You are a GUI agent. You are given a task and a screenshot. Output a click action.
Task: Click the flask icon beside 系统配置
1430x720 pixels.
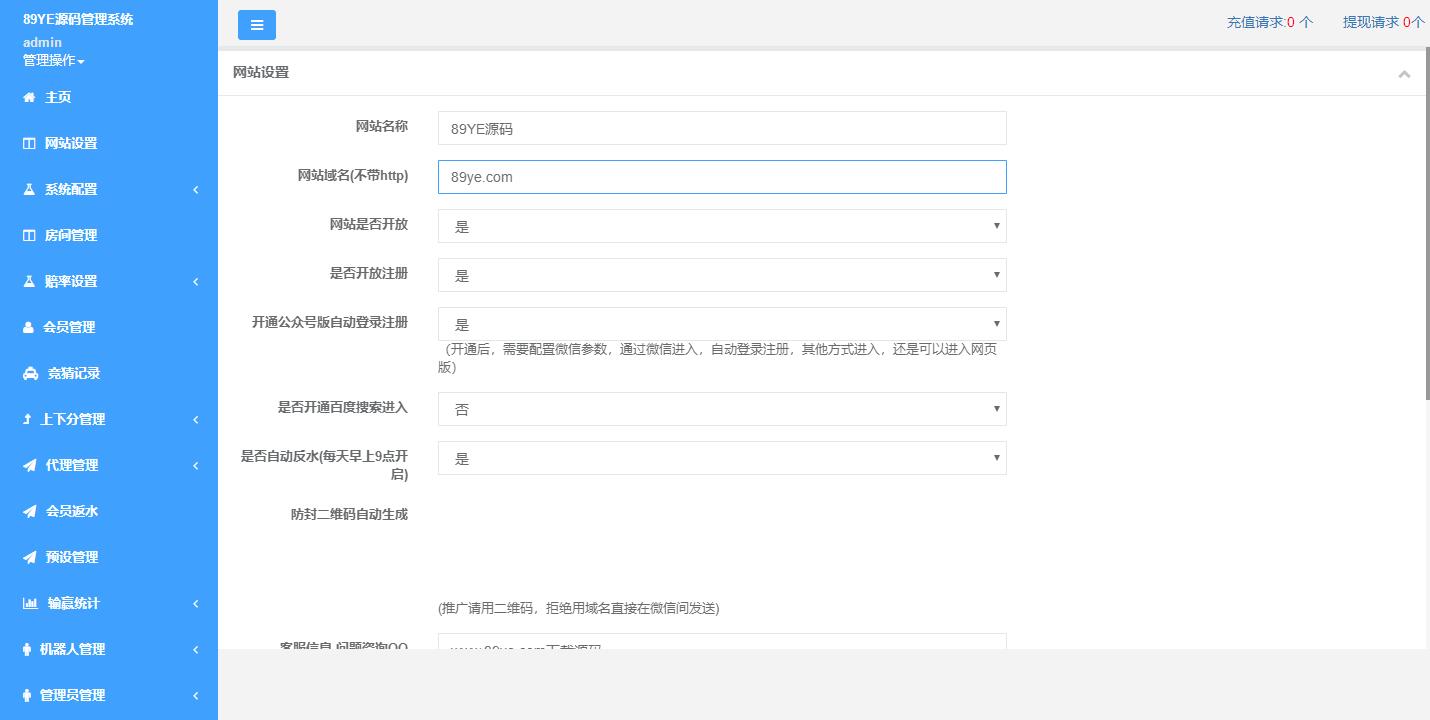tap(29, 189)
